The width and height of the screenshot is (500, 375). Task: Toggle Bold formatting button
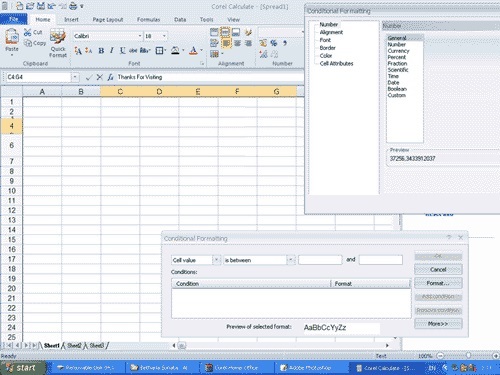click(x=101, y=51)
